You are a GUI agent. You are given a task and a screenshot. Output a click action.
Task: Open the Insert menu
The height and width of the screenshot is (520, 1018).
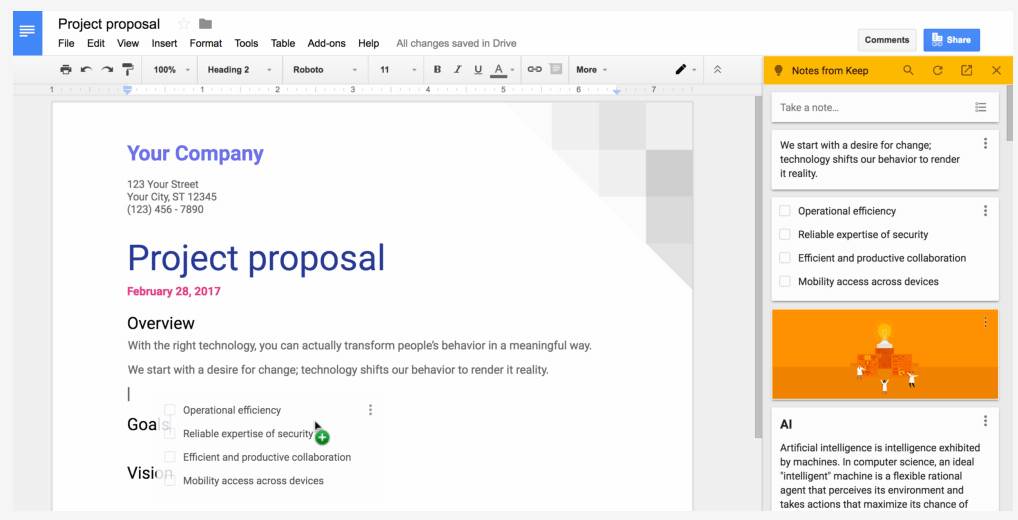164,43
